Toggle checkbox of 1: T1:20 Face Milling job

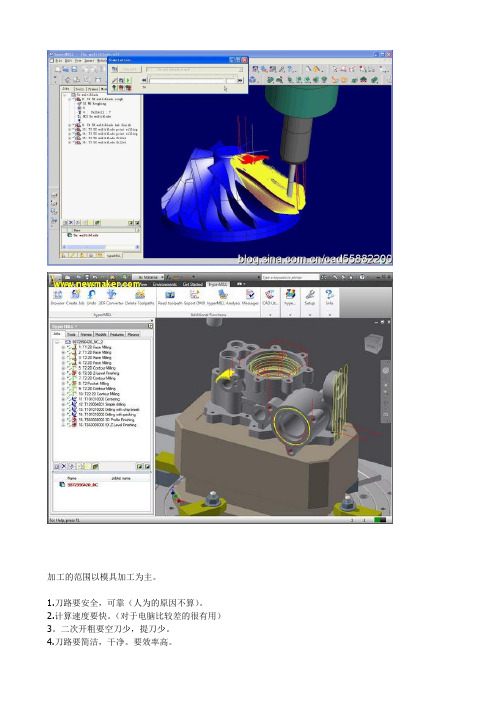[x=68, y=347]
